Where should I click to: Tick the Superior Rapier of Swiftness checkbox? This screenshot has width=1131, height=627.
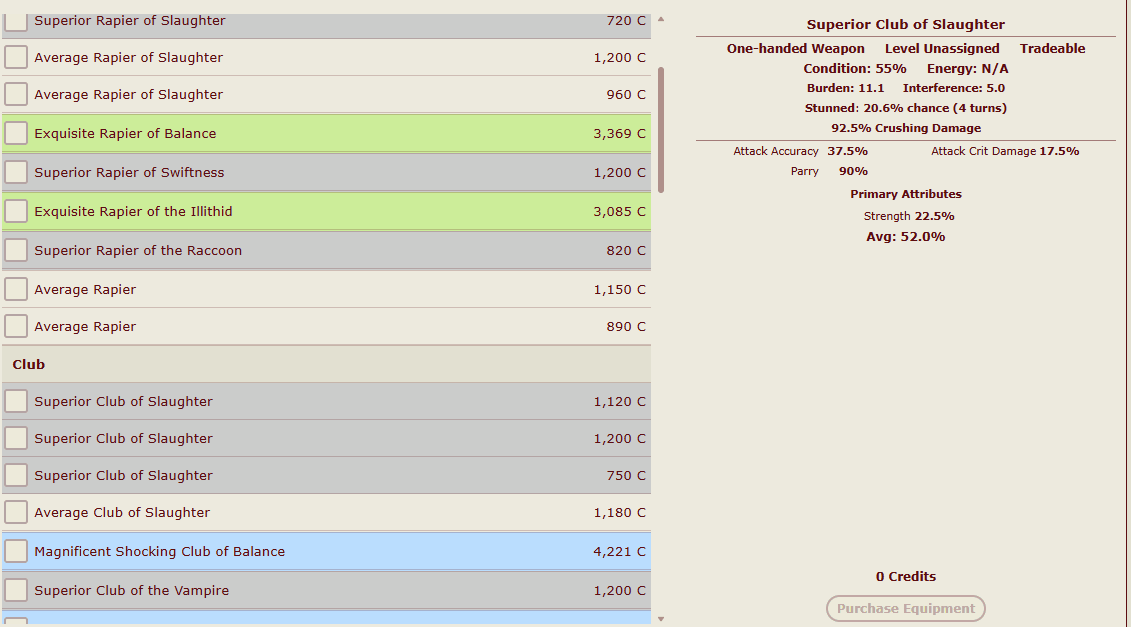click(16, 172)
